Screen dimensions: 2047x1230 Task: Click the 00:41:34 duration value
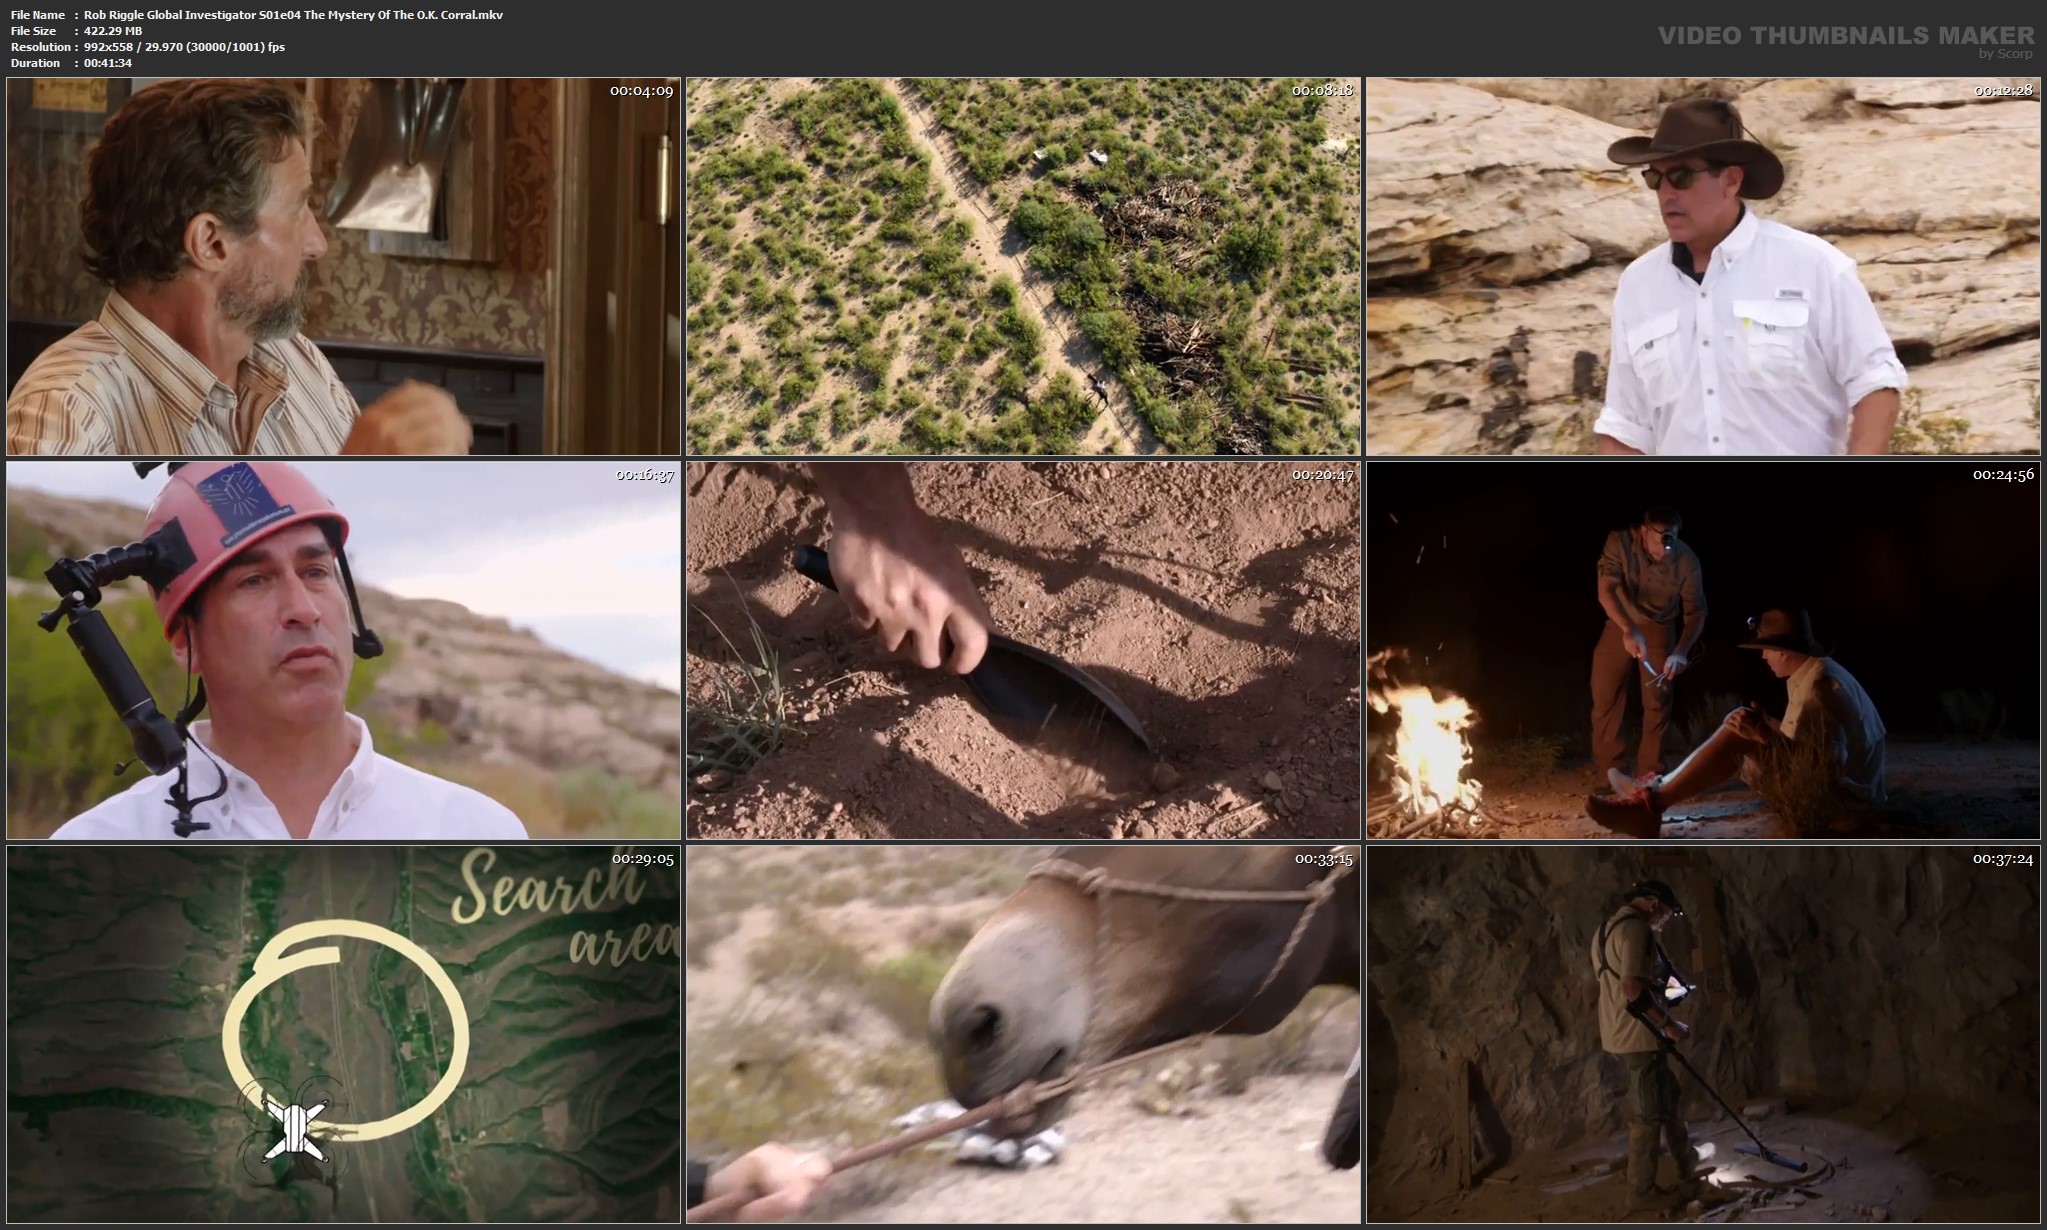[108, 63]
